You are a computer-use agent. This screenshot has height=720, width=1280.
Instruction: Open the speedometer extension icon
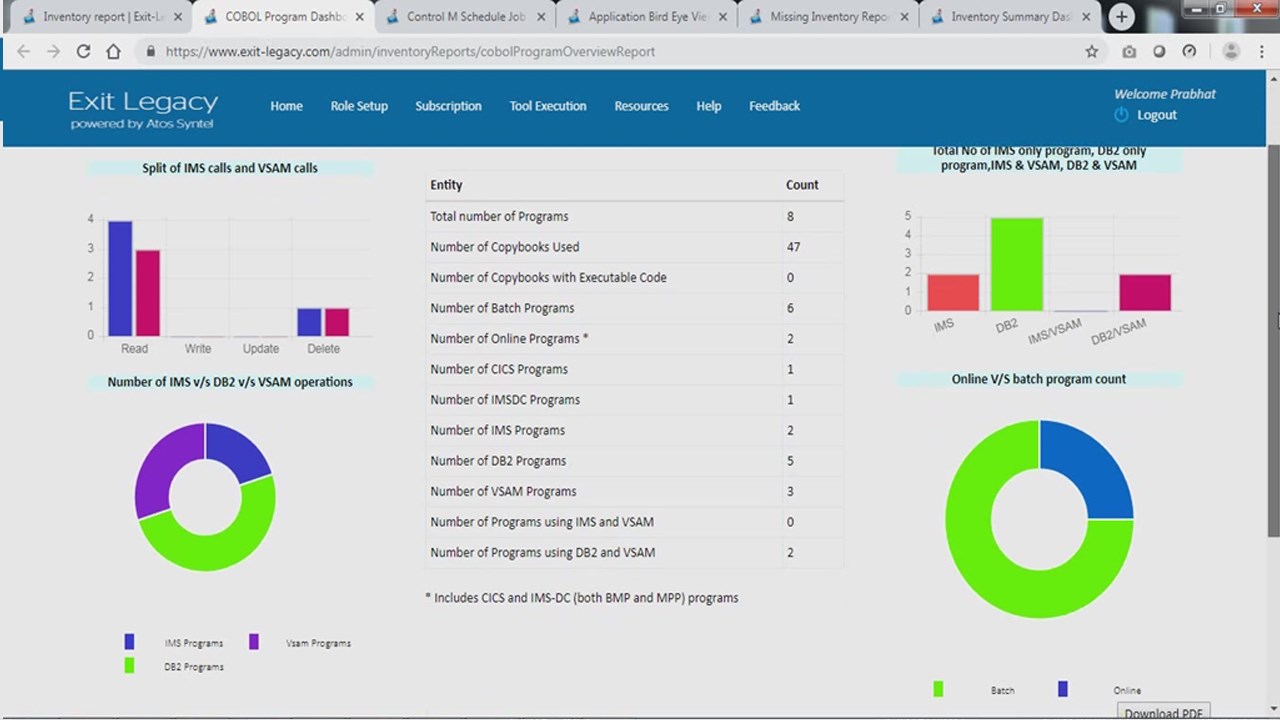coord(1189,51)
